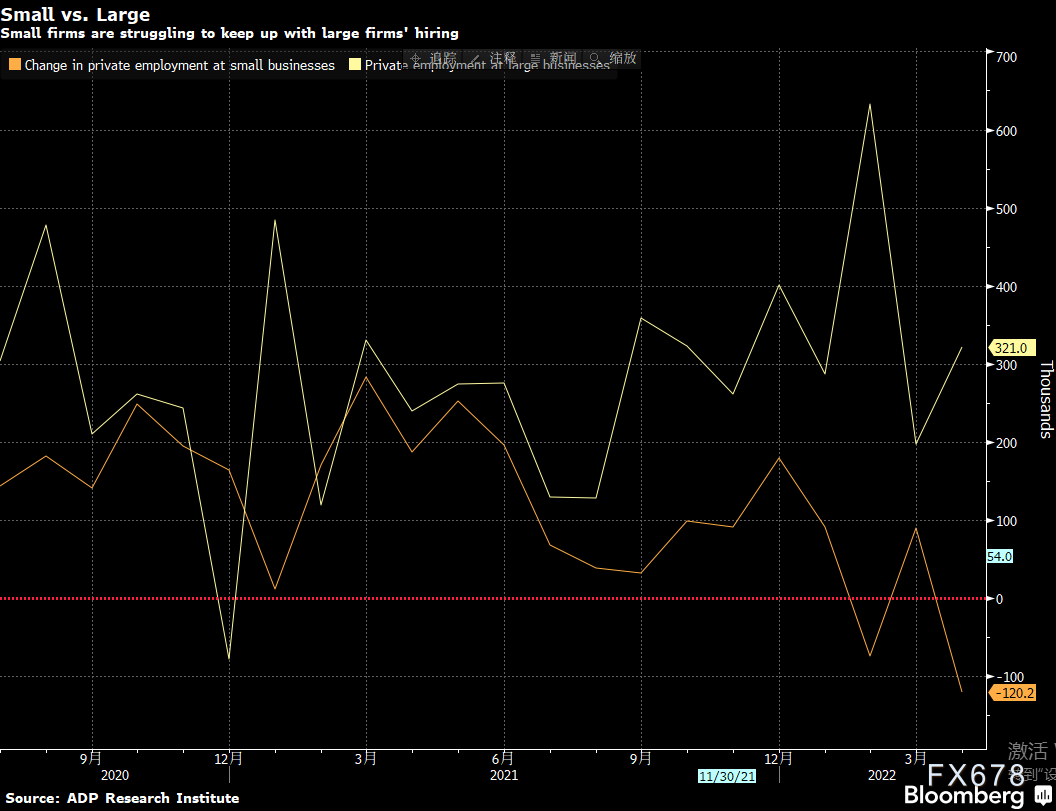Click the 54.0 light blue value tag
The height and width of the screenshot is (811, 1056).
click(x=999, y=556)
